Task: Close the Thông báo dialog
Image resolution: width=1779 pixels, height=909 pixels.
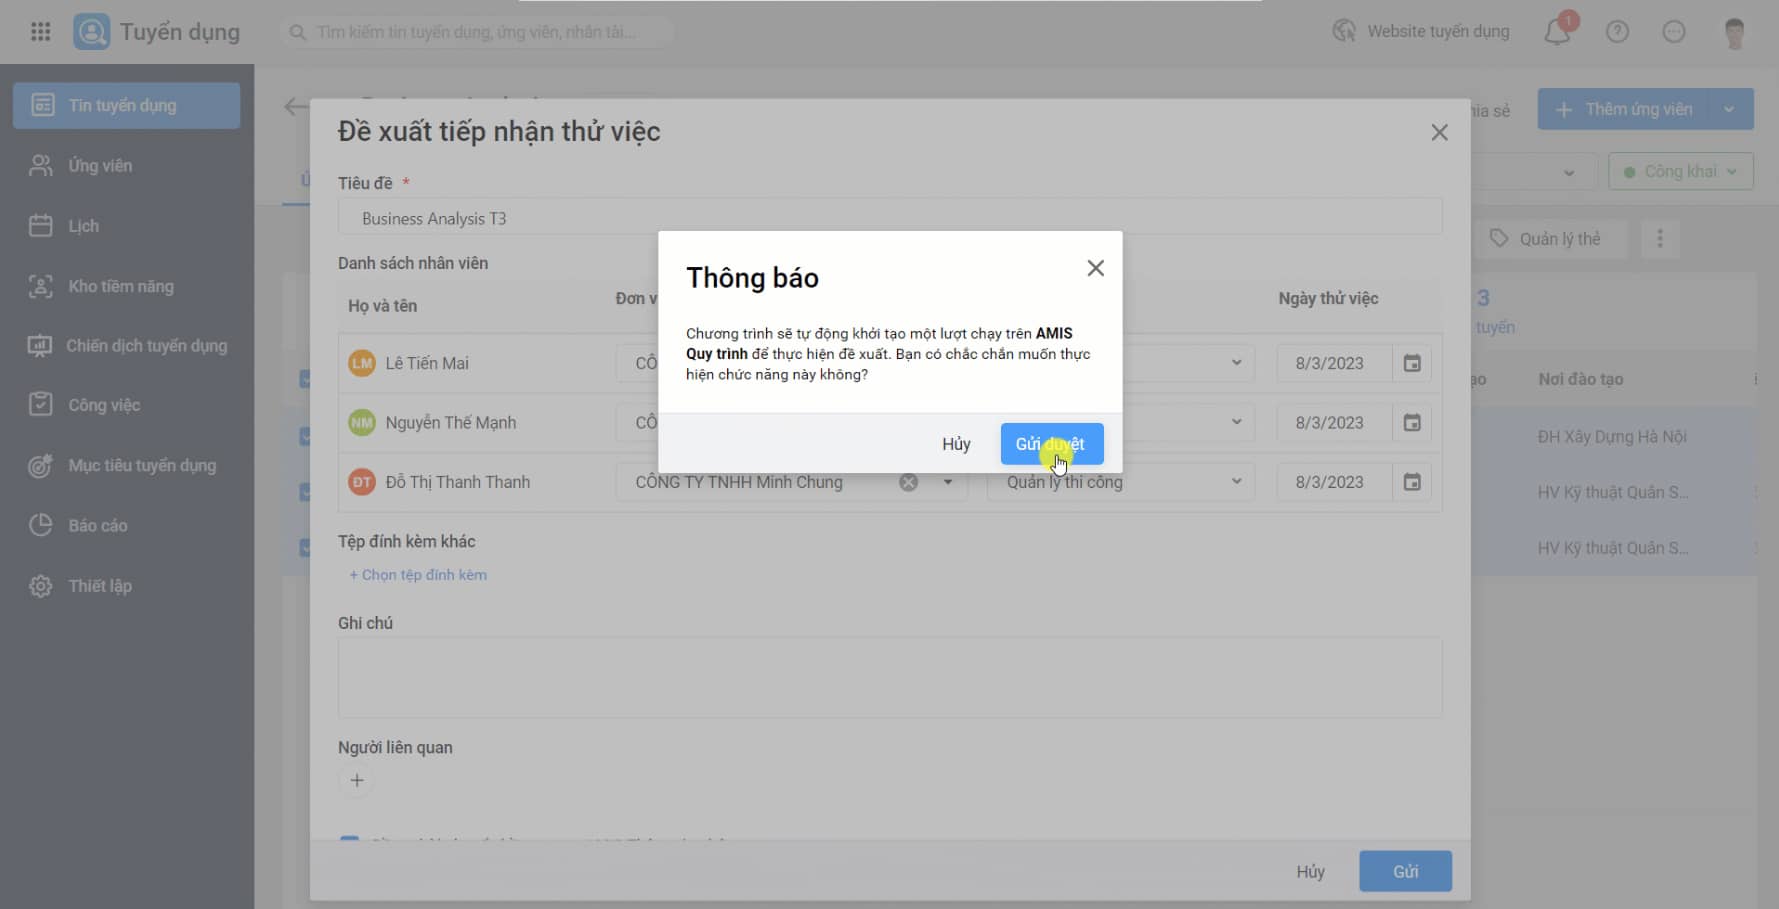Action: (x=1096, y=268)
